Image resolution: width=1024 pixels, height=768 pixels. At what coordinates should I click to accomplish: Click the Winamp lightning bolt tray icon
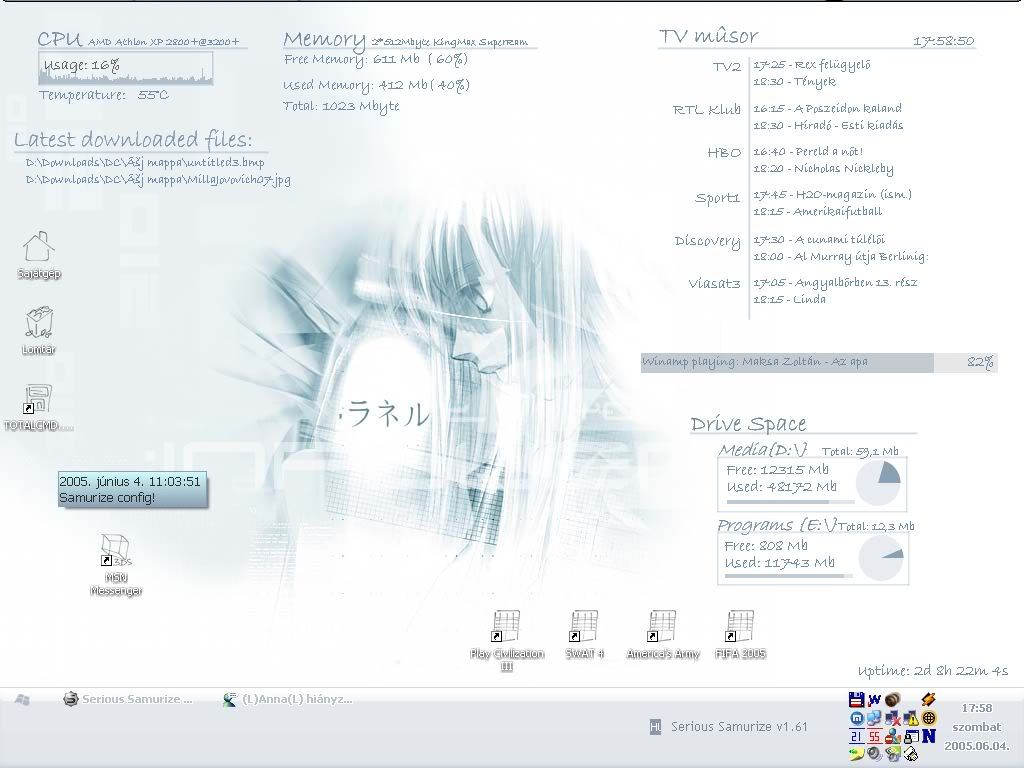pyautogui.click(x=929, y=700)
